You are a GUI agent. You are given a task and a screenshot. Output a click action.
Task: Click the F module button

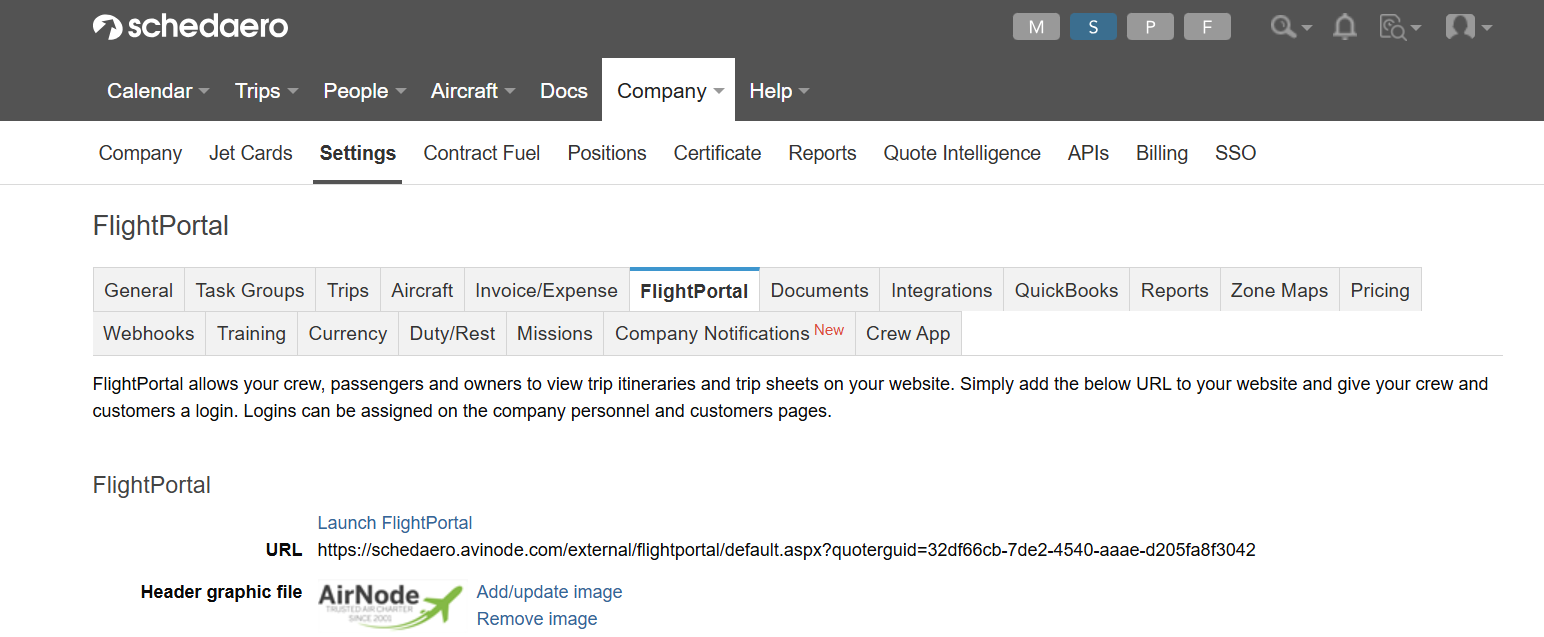pos(1207,27)
